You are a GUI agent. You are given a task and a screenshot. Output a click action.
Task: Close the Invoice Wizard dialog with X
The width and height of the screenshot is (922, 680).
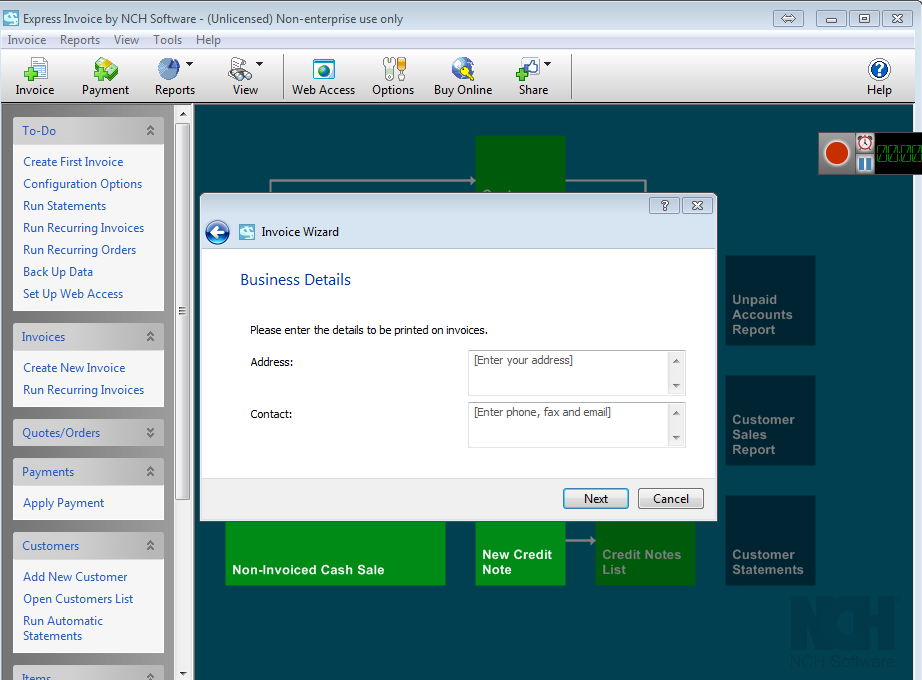click(x=697, y=205)
